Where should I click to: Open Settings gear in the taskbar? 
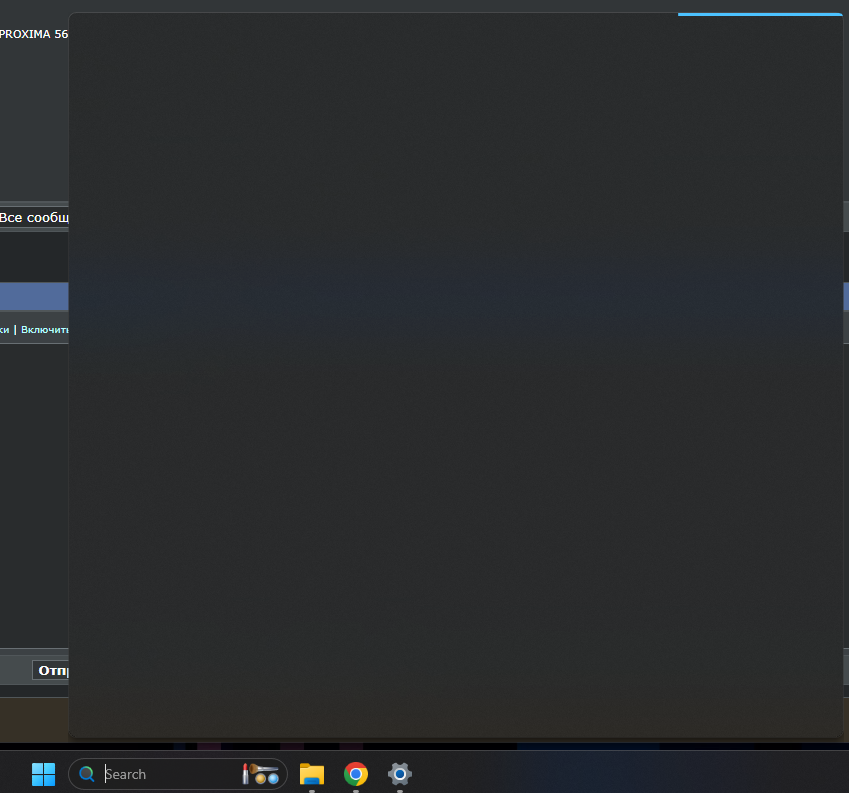(400, 774)
